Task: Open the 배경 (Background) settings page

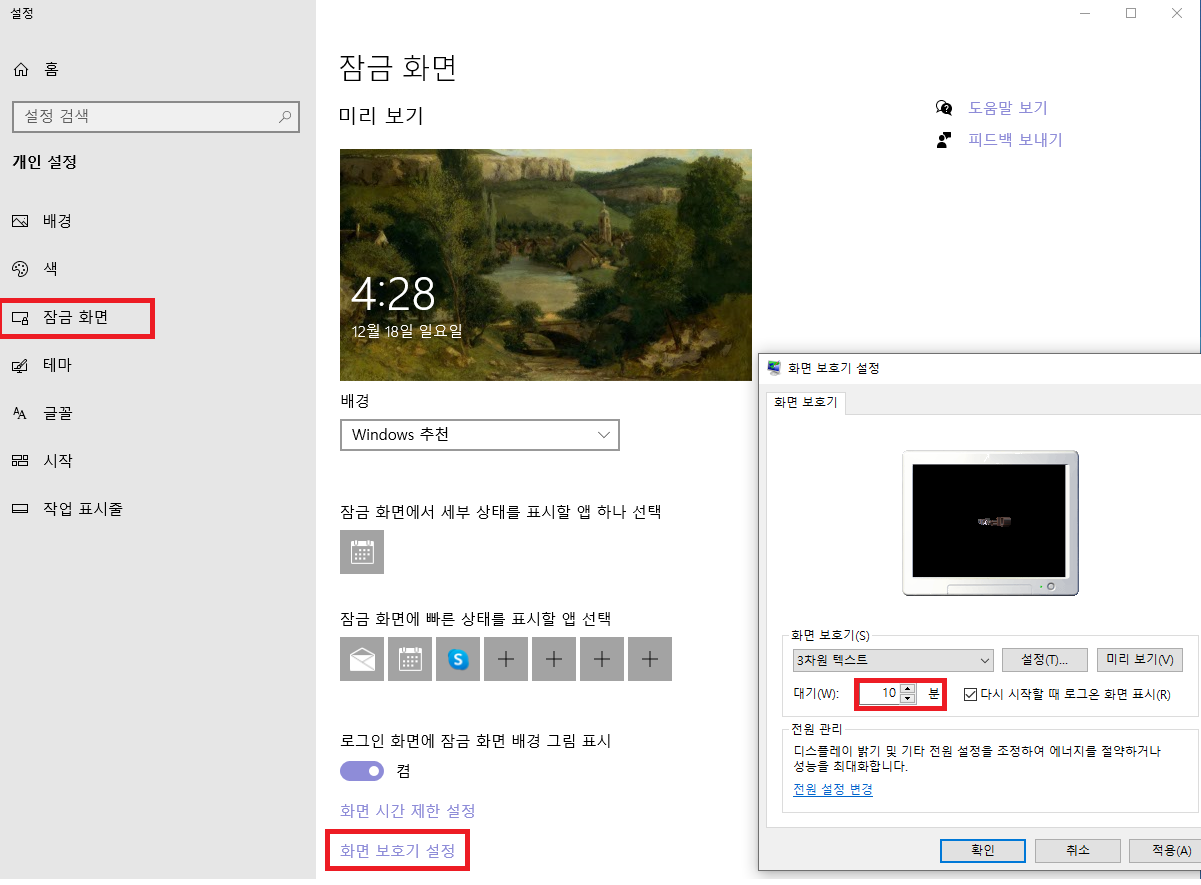Action: coord(56,221)
